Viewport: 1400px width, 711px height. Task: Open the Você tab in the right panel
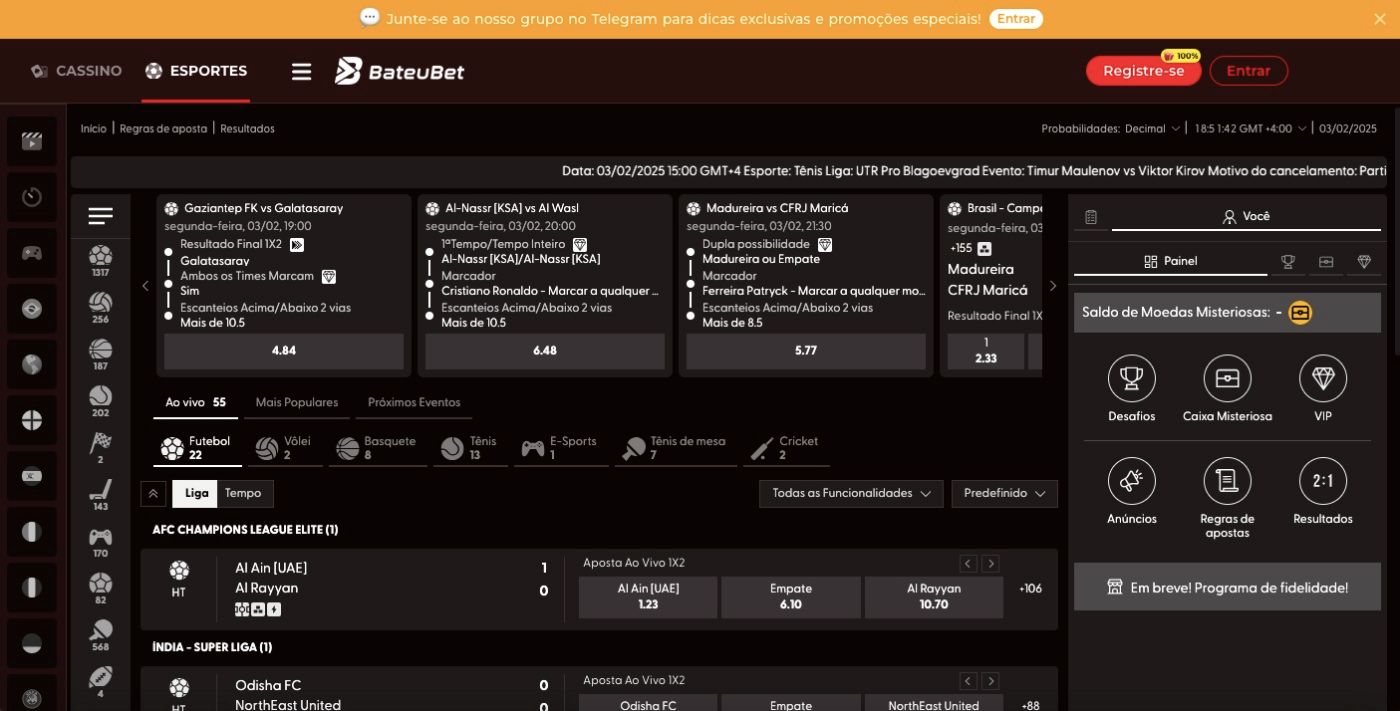coord(1246,217)
